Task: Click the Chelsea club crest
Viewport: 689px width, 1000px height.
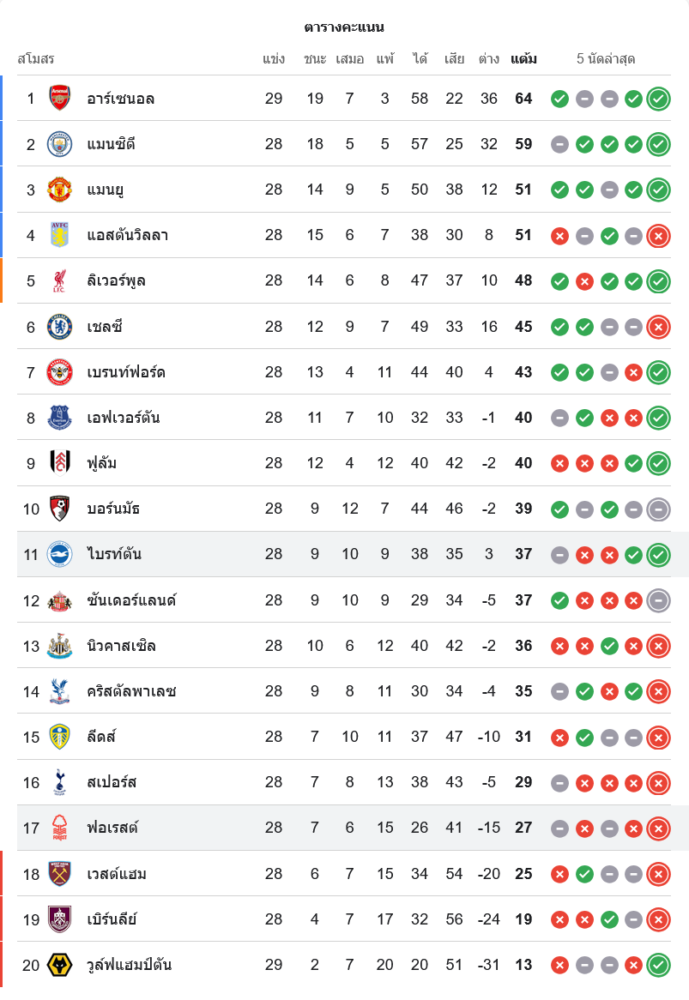Action: (x=60, y=326)
